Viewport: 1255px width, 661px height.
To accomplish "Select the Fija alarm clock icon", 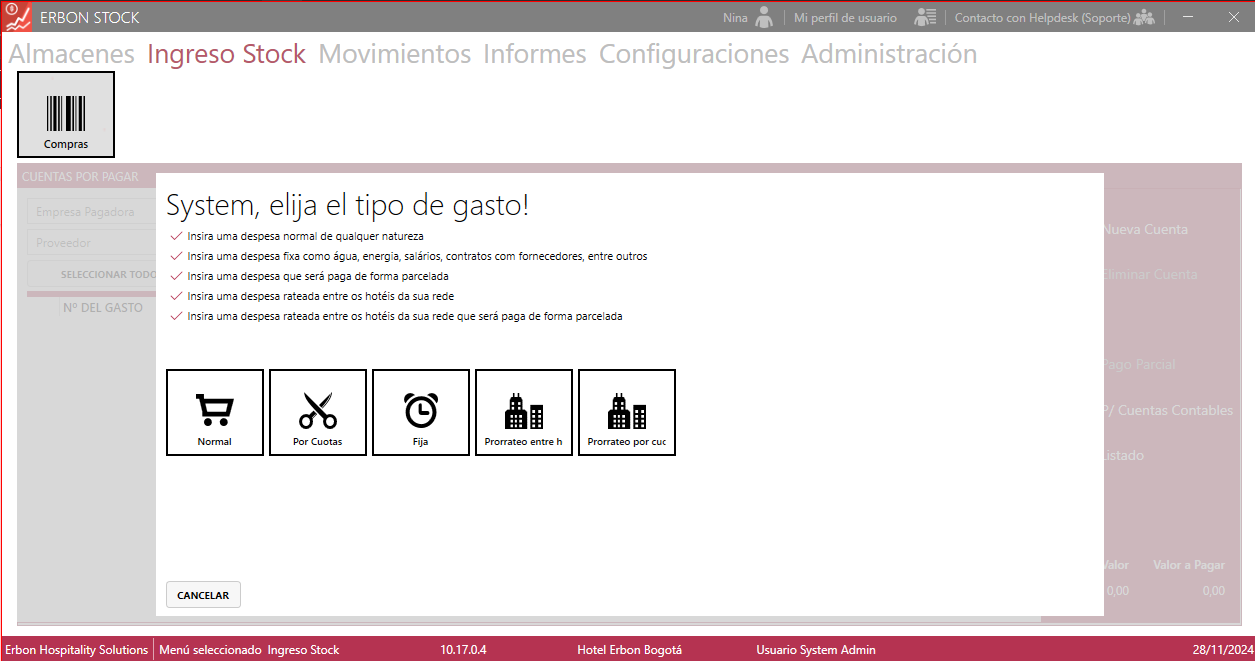I will (x=420, y=411).
